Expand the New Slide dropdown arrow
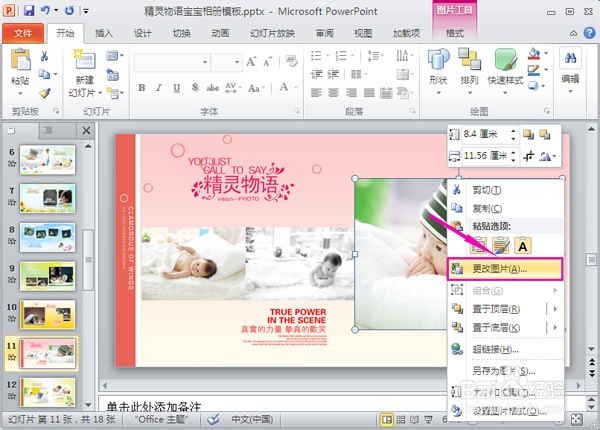Image resolution: width=600 pixels, height=430 pixels. pyautogui.click(x=100, y=93)
